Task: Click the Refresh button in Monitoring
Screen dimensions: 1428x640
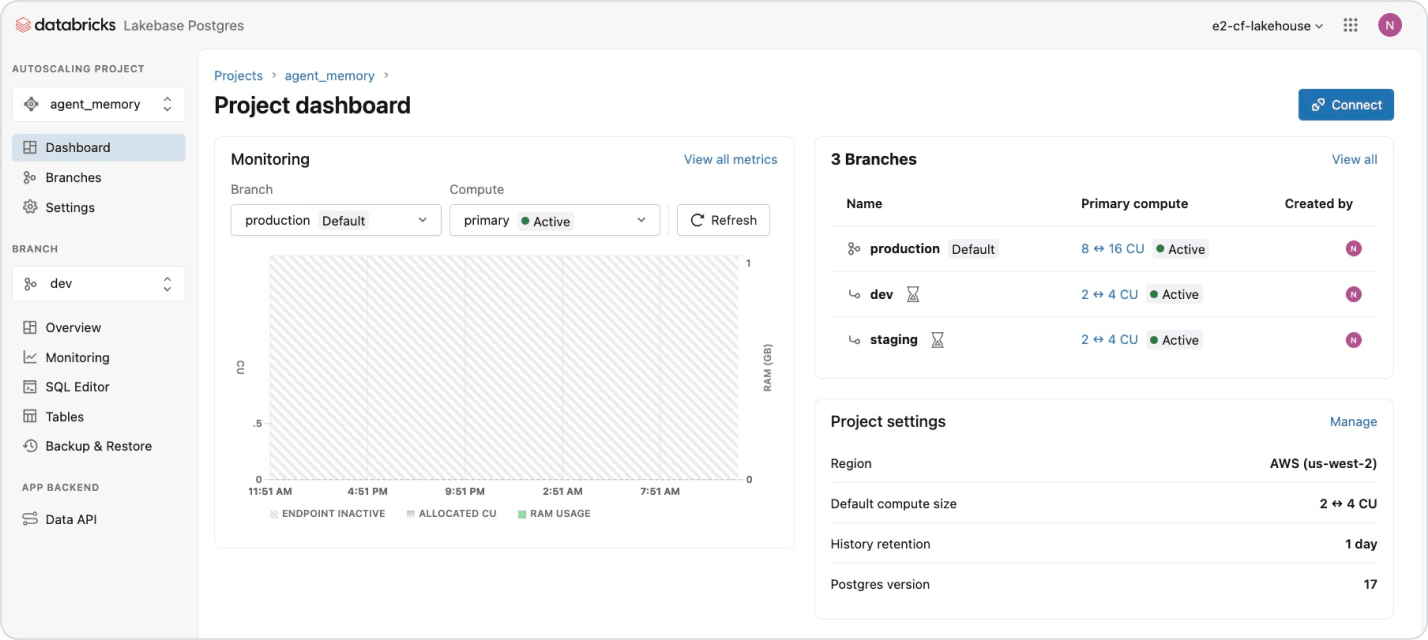Action: (x=723, y=220)
